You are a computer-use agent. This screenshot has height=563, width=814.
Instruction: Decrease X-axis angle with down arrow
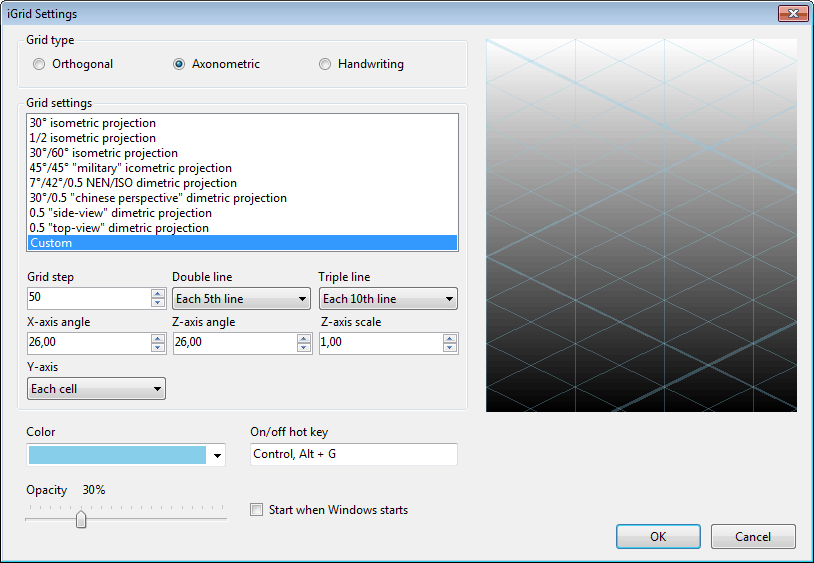158,348
